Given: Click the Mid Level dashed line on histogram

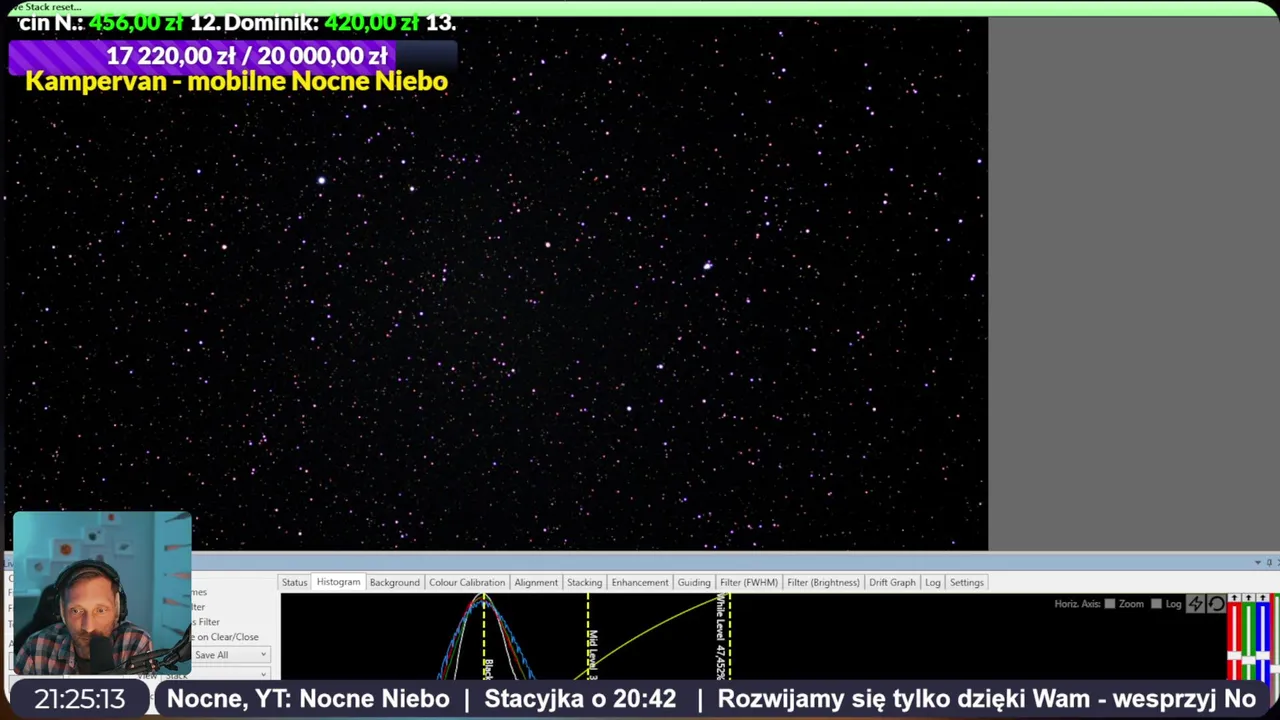Looking at the screenshot, I should [588, 636].
